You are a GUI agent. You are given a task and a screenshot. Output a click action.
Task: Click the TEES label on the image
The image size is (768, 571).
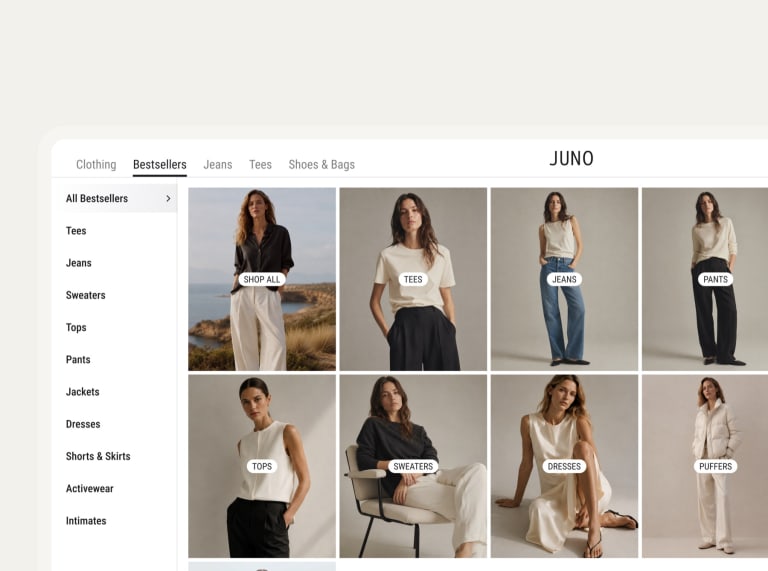[413, 279]
